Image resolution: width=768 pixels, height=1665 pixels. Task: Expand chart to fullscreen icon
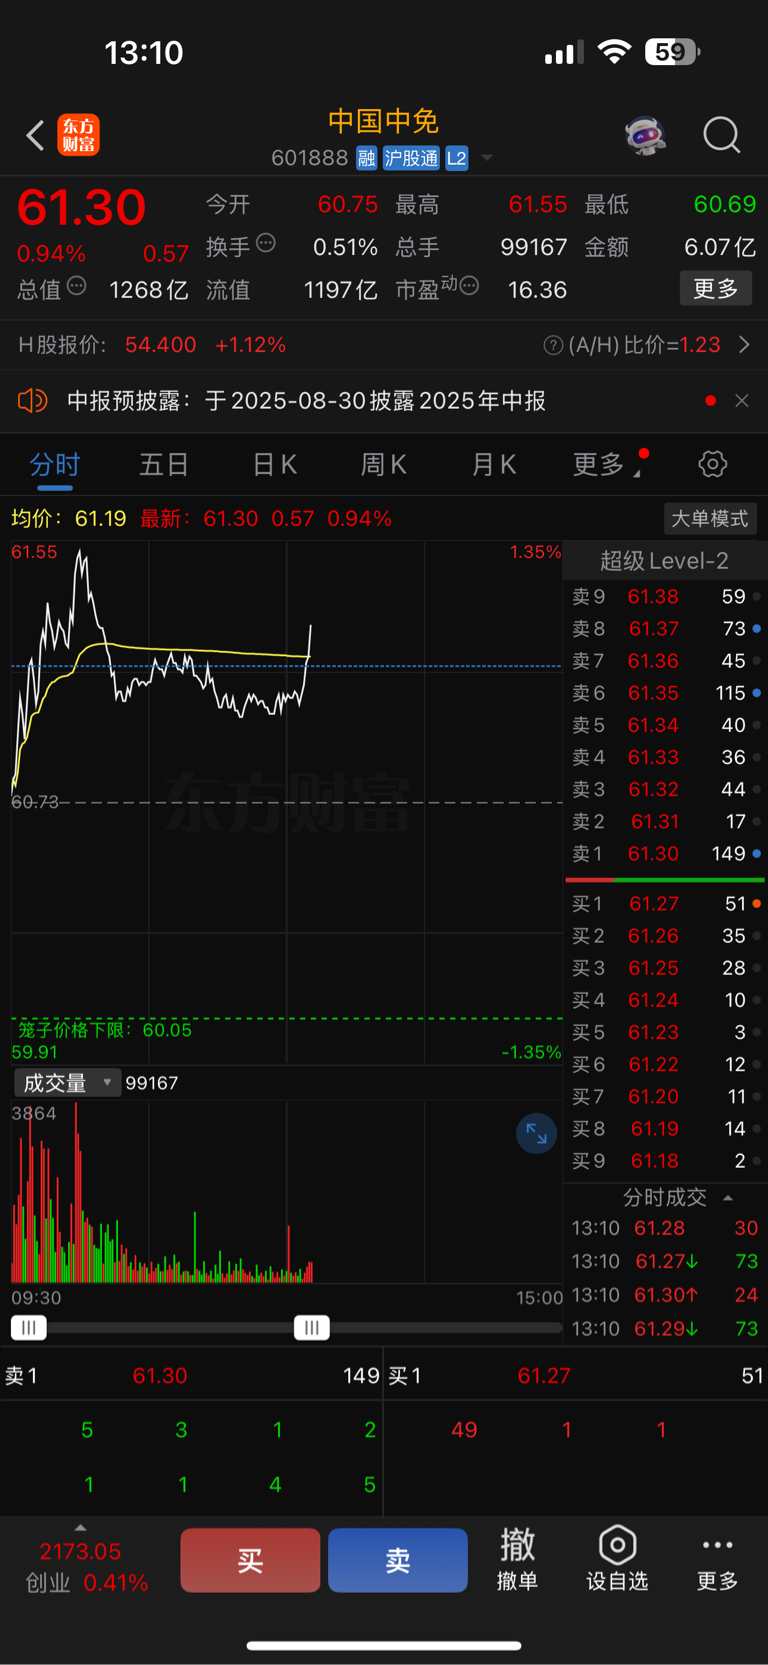click(537, 1134)
